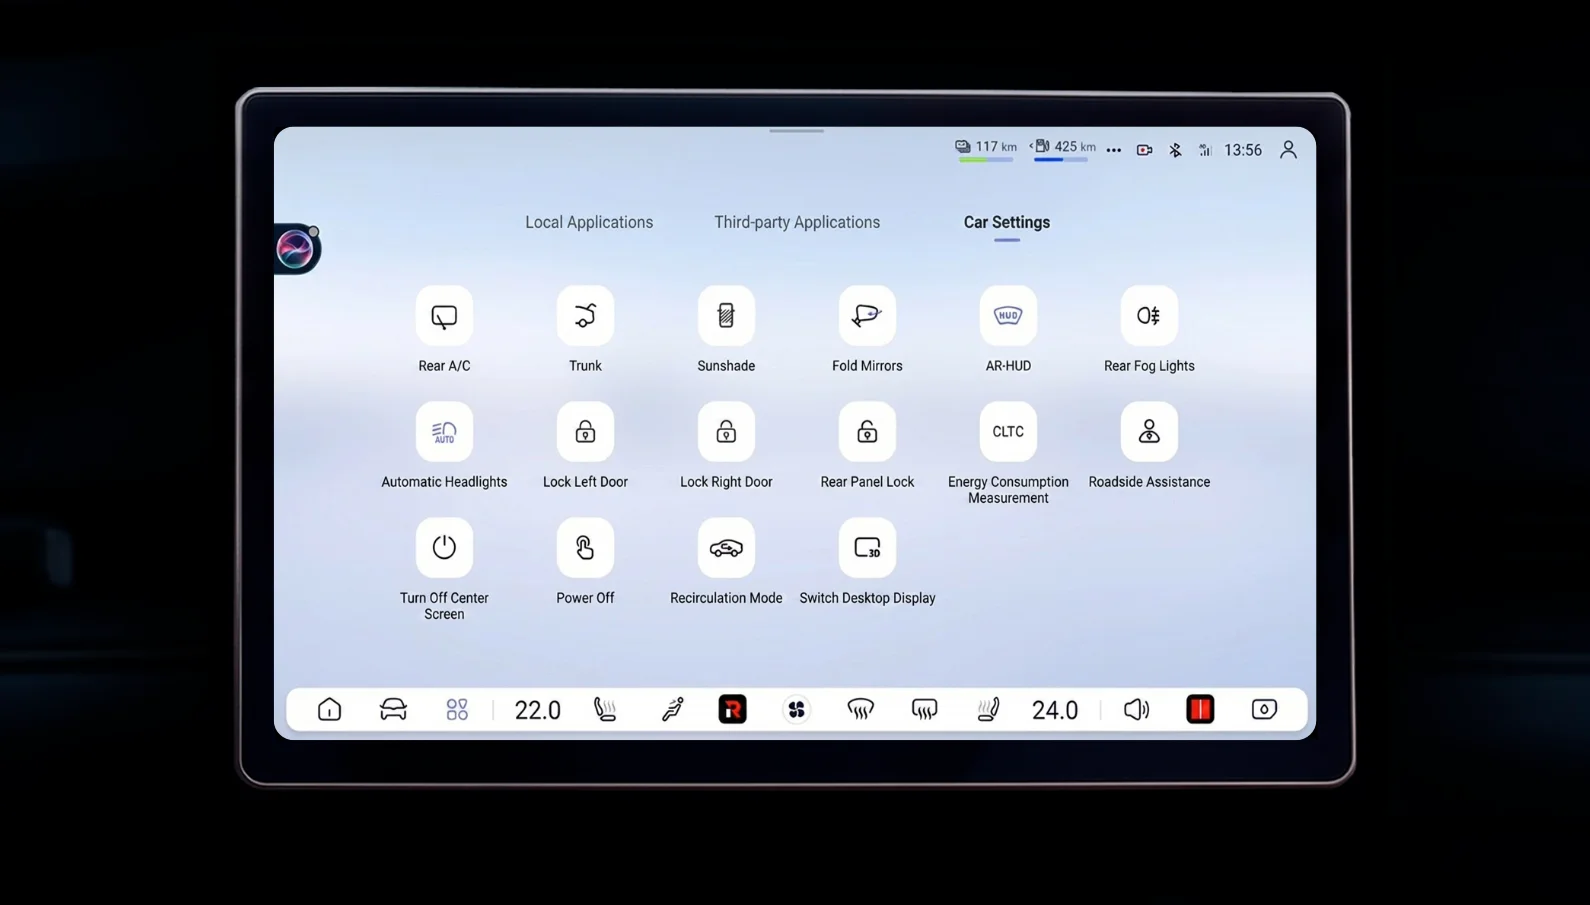
Task: Tap the Power Off icon
Action: coord(585,548)
